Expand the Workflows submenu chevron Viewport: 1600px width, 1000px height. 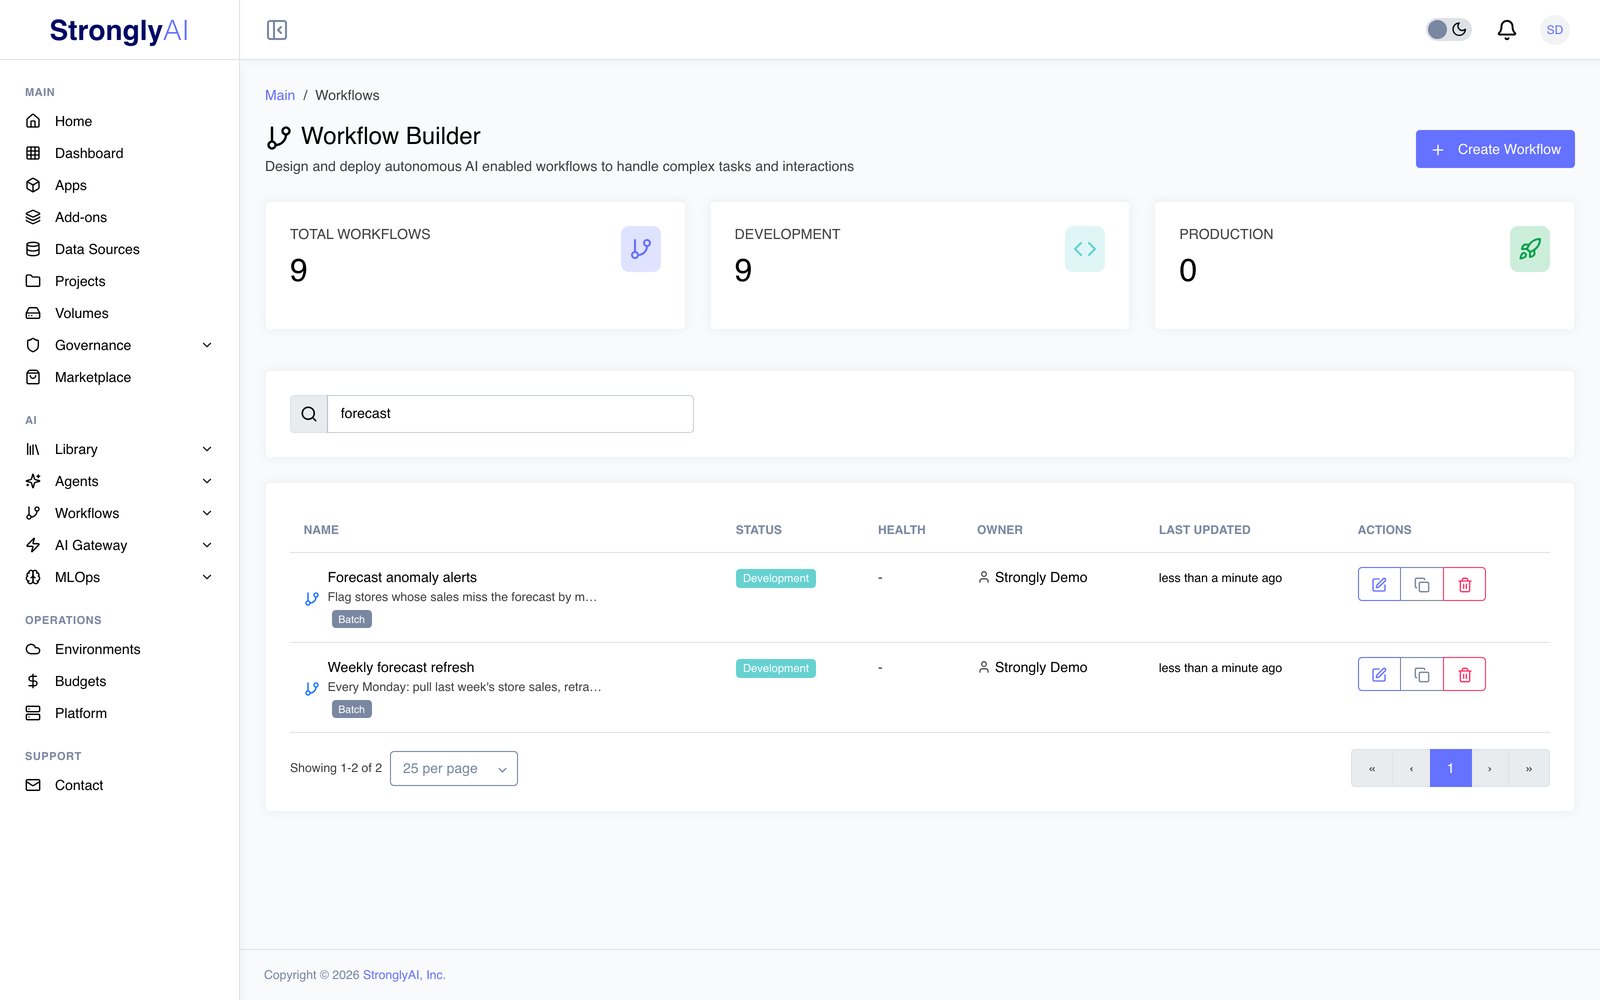pyautogui.click(x=207, y=513)
